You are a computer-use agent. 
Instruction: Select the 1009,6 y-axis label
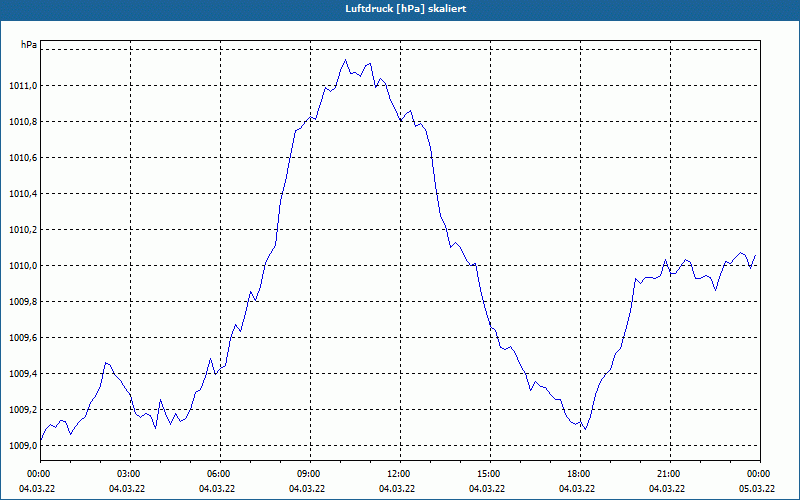coord(23,338)
